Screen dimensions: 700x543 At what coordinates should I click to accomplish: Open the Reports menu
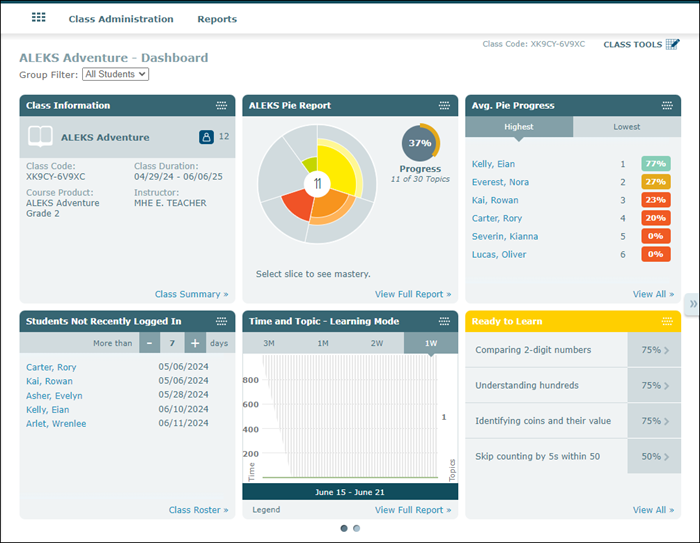coord(217,19)
